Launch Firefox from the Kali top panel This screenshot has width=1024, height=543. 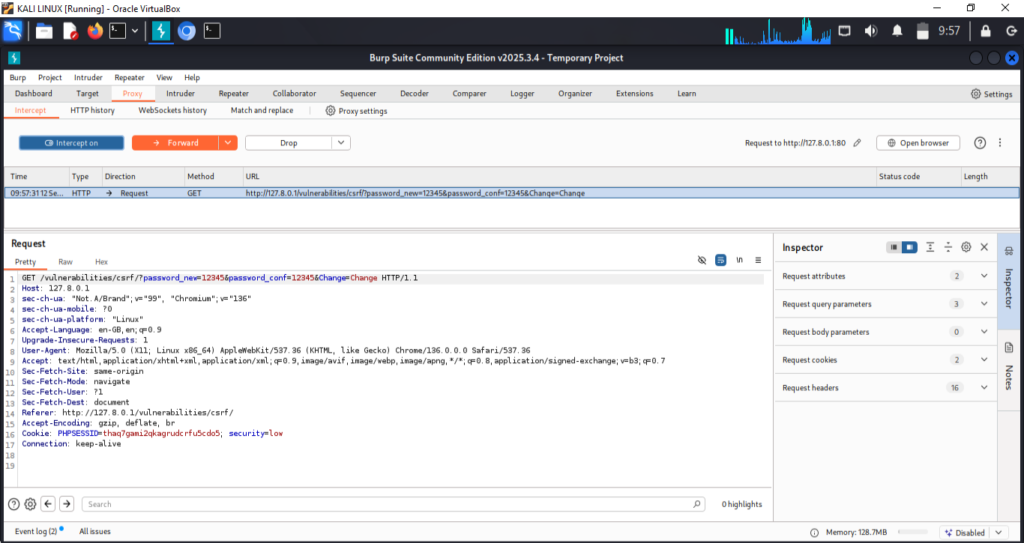[x=95, y=31]
